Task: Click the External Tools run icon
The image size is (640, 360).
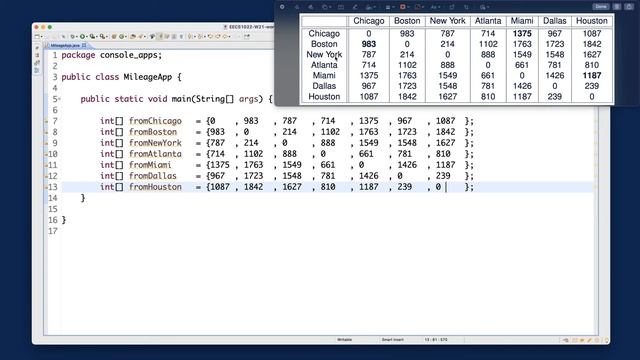Action: (x=102, y=37)
